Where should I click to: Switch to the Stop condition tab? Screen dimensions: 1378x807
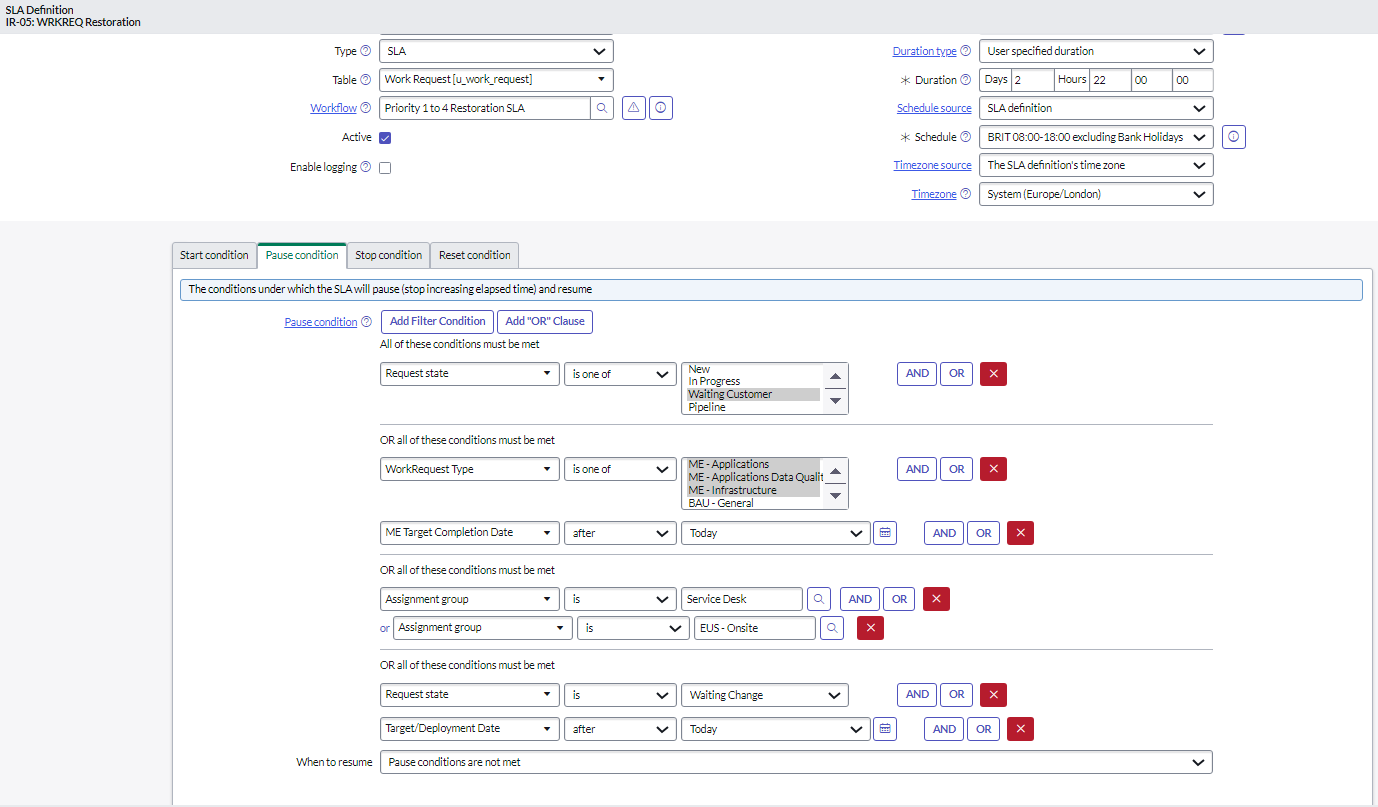[x=388, y=255]
